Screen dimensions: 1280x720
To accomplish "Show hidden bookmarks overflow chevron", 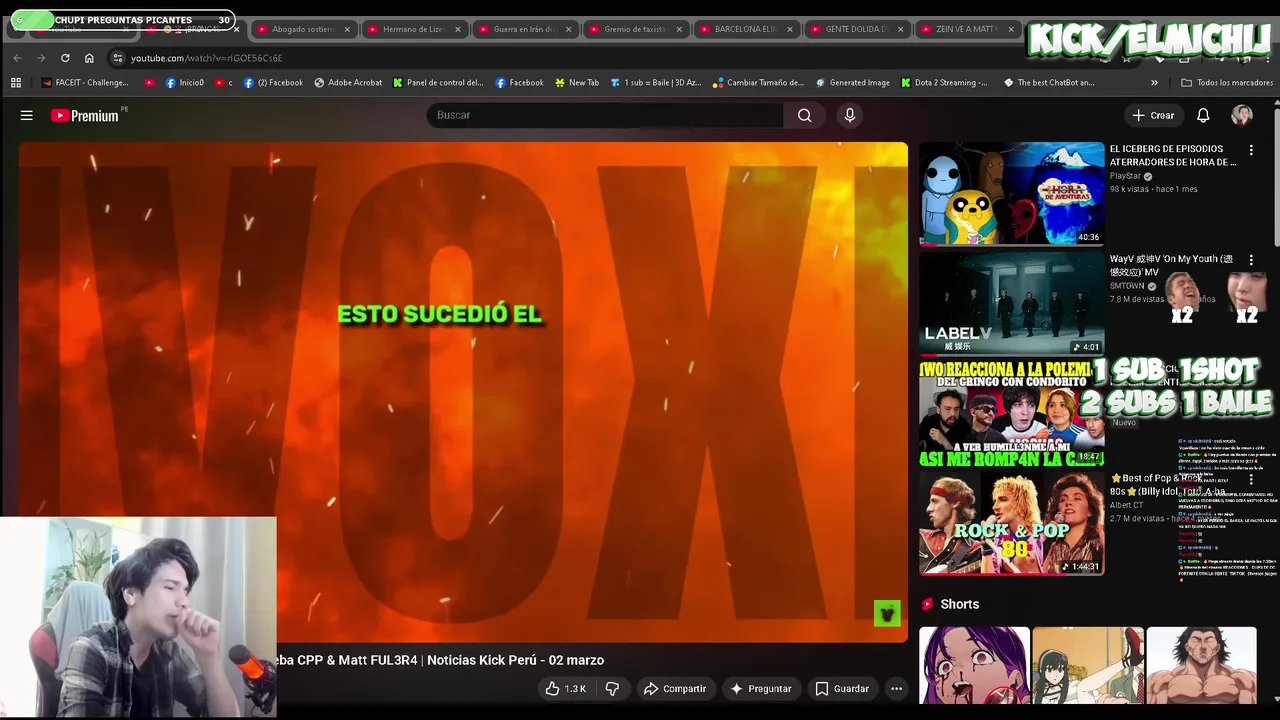I will pyautogui.click(x=1154, y=83).
